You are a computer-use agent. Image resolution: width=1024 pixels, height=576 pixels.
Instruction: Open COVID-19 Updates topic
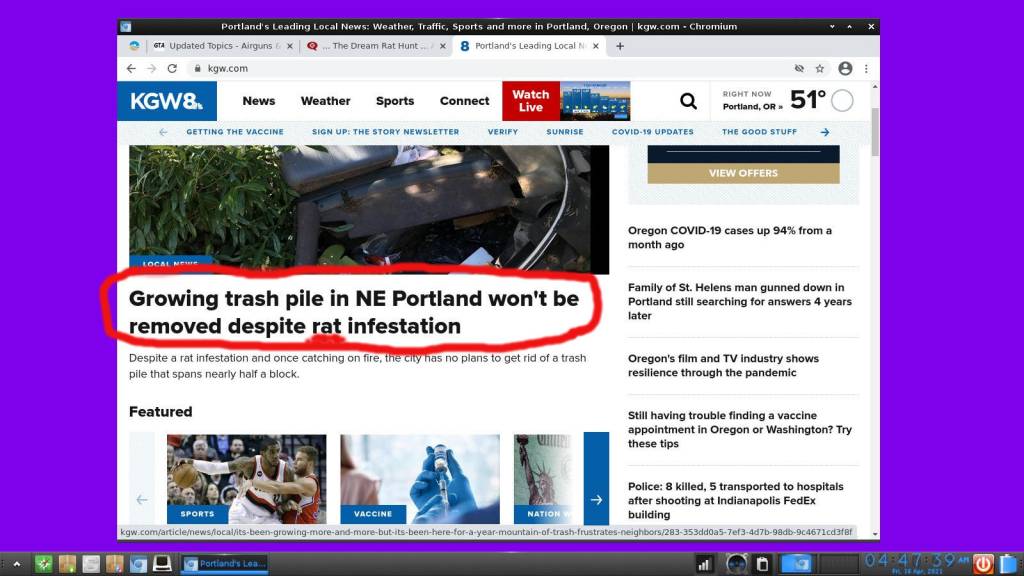(x=652, y=132)
